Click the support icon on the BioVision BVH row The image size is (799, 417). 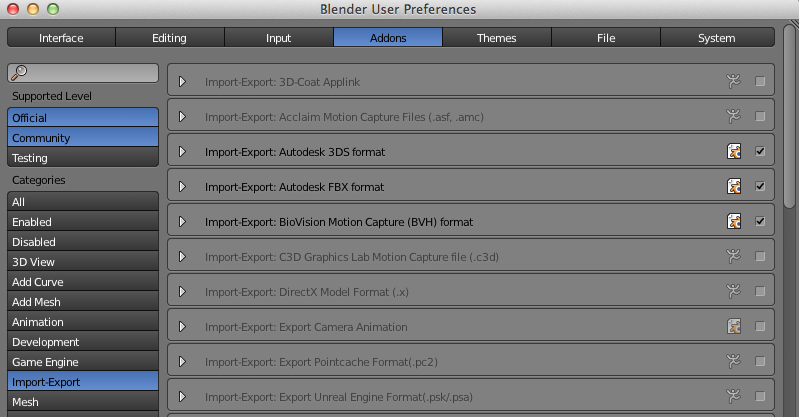pyautogui.click(x=734, y=221)
